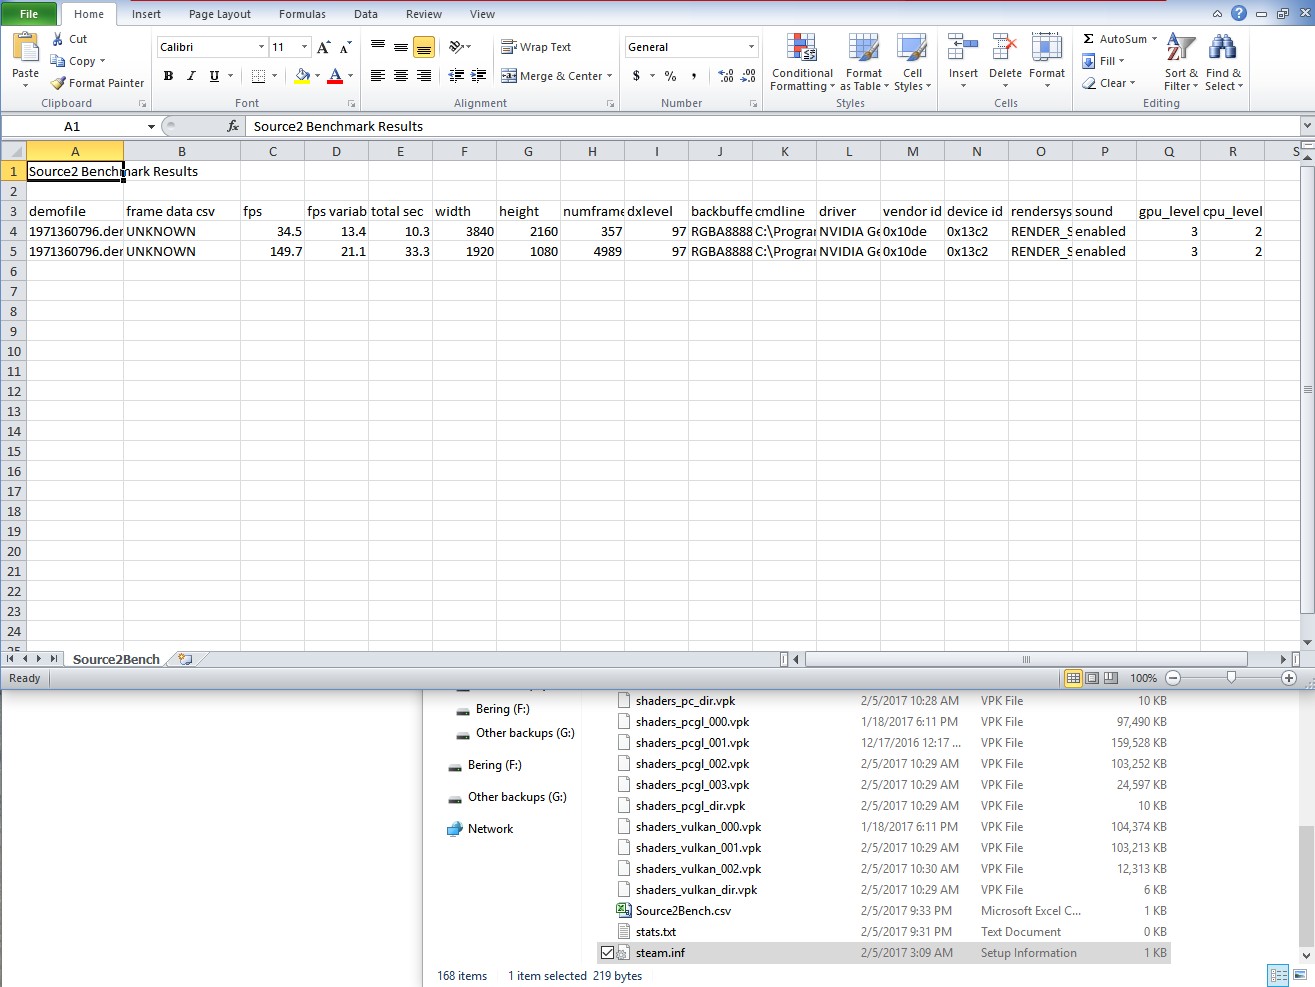The height and width of the screenshot is (987, 1315).
Task: Open Merge & Center dropdown arrow
Action: point(609,76)
